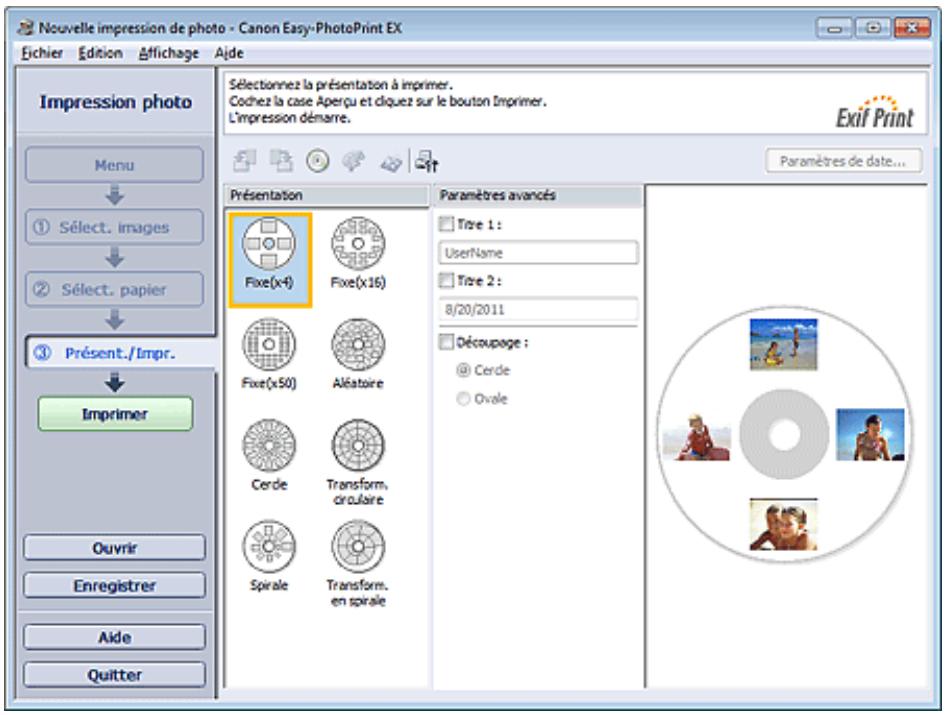Screen dimensions: 948x715
Task: Open the Aide menu in the menu bar
Action: point(229,53)
